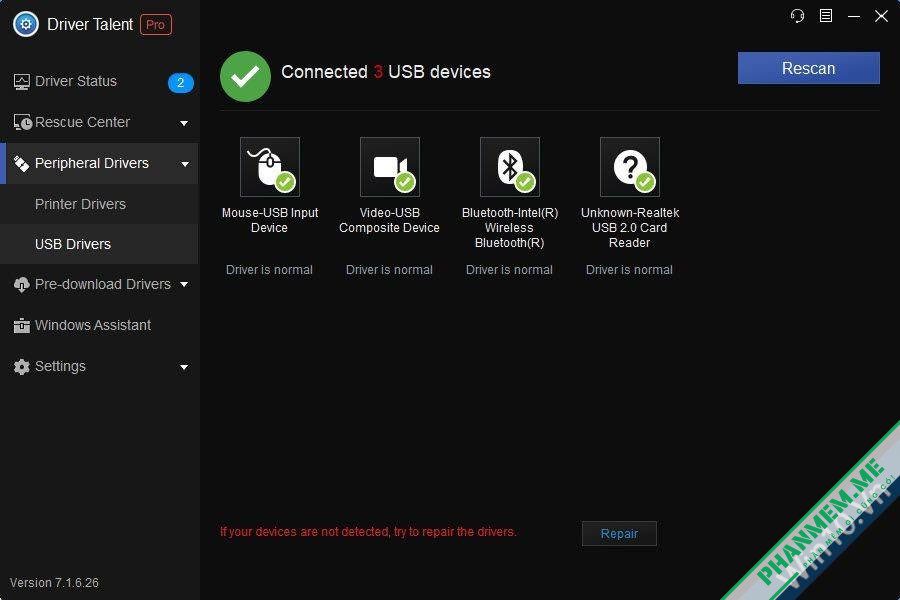The width and height of the screenshot is (900, 600).
Task: Open the customer support headset icon
Action: point(797,16)
